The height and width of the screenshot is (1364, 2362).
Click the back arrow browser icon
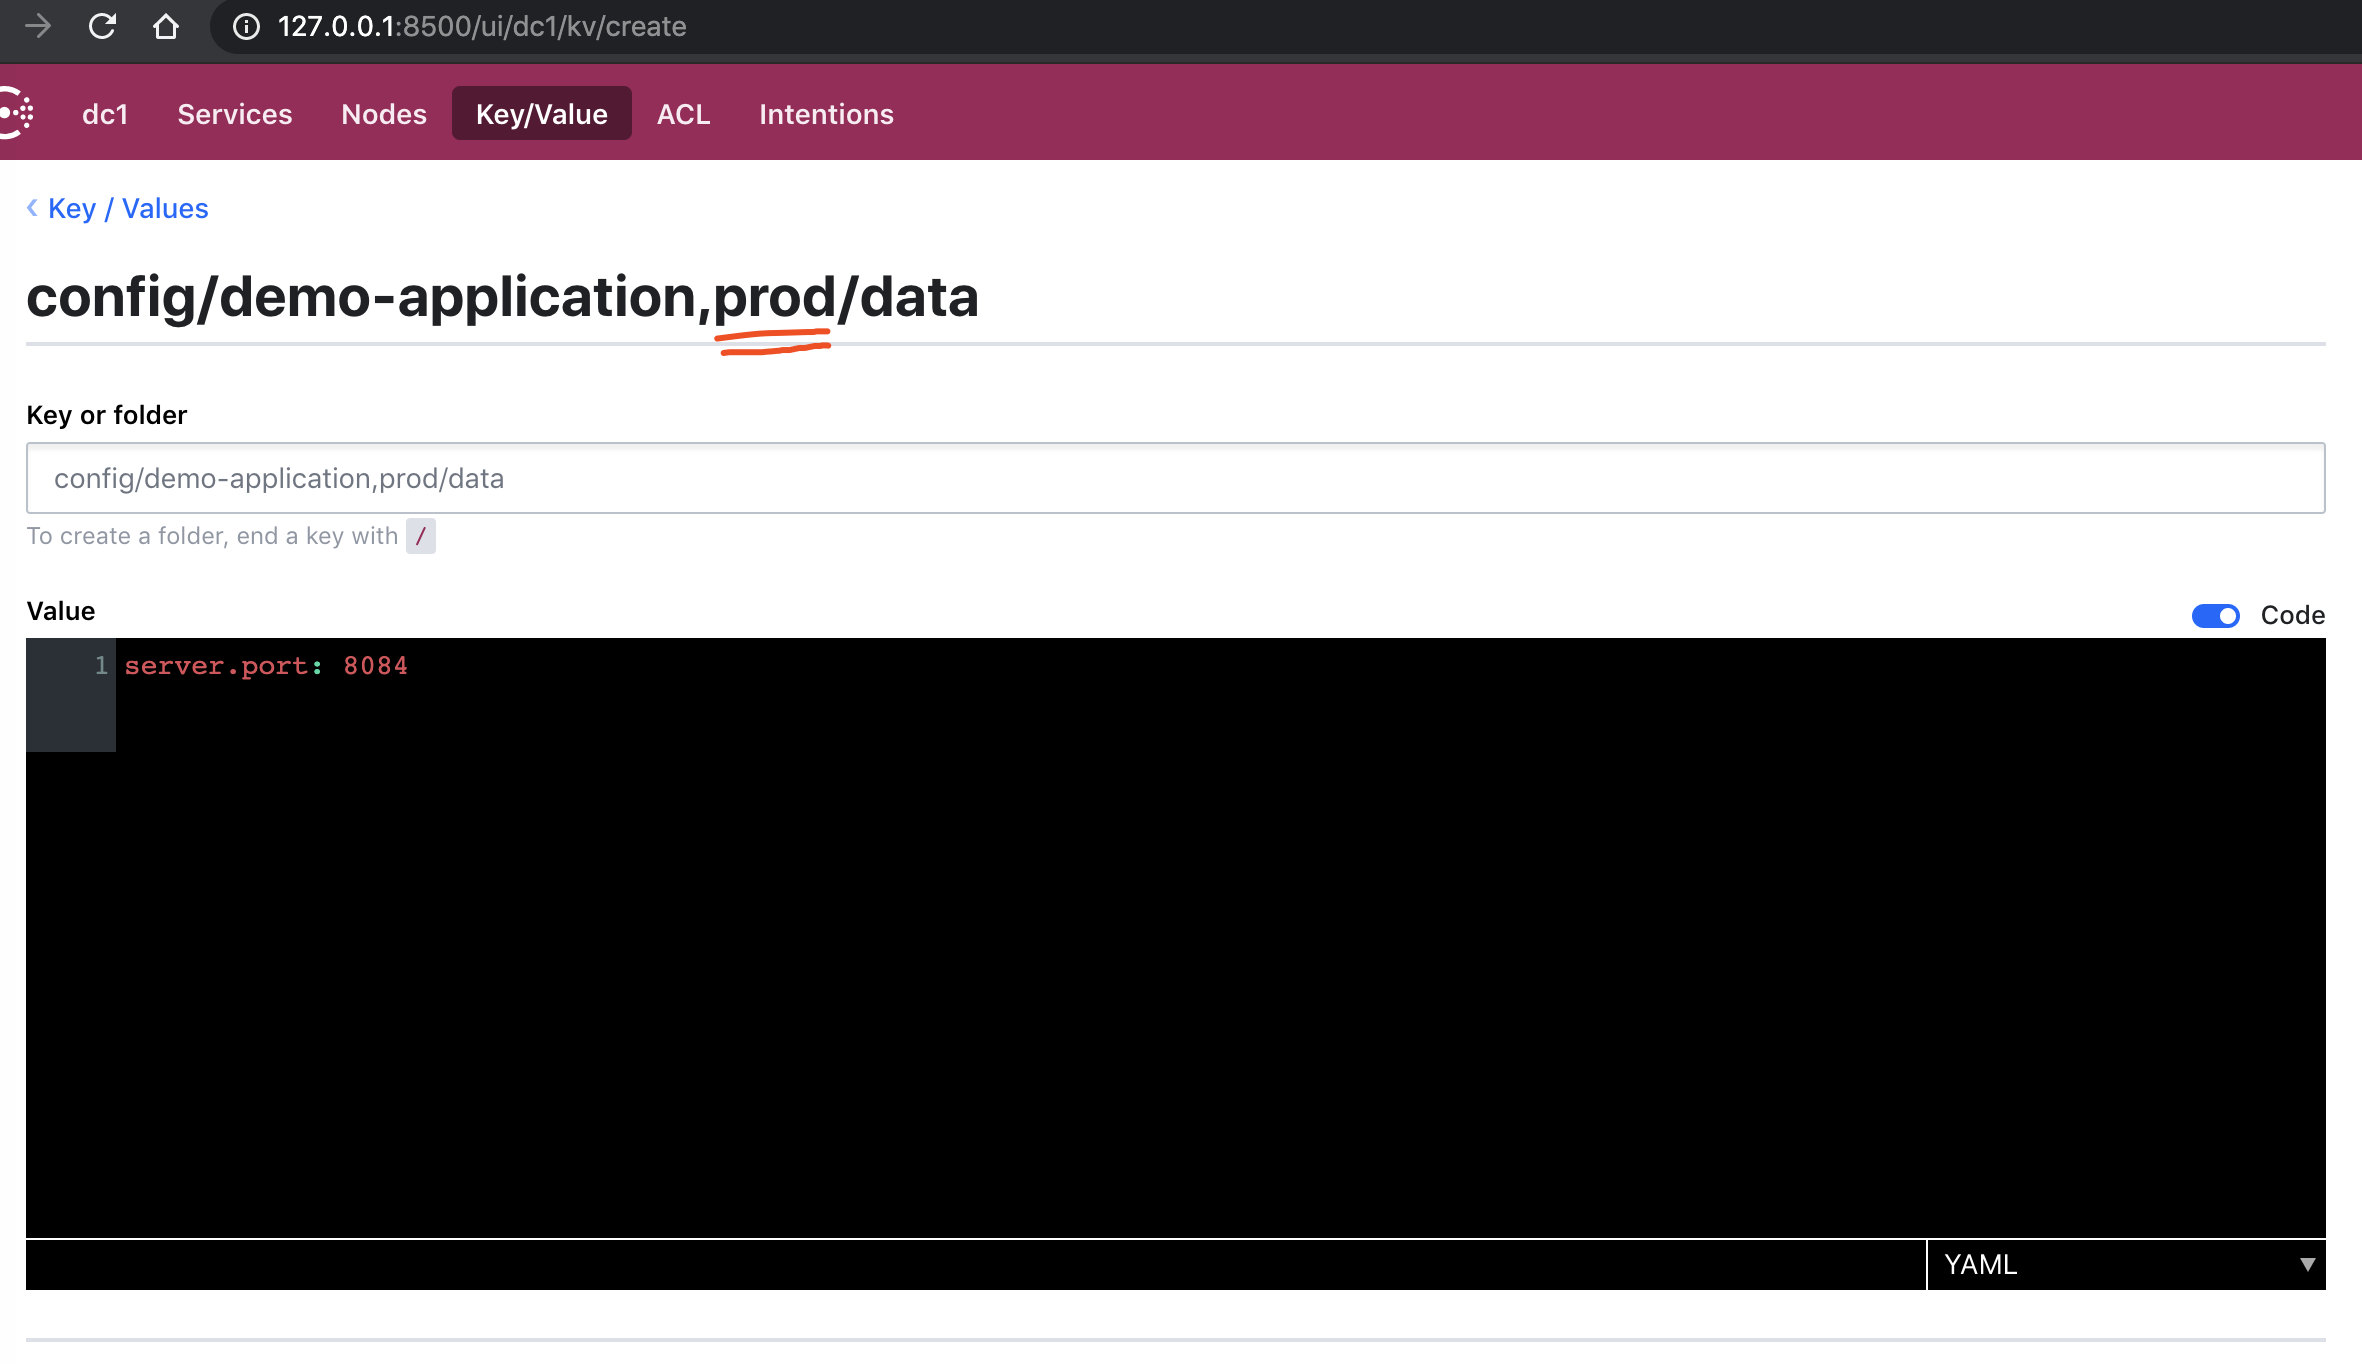click(x=41, y=26)
